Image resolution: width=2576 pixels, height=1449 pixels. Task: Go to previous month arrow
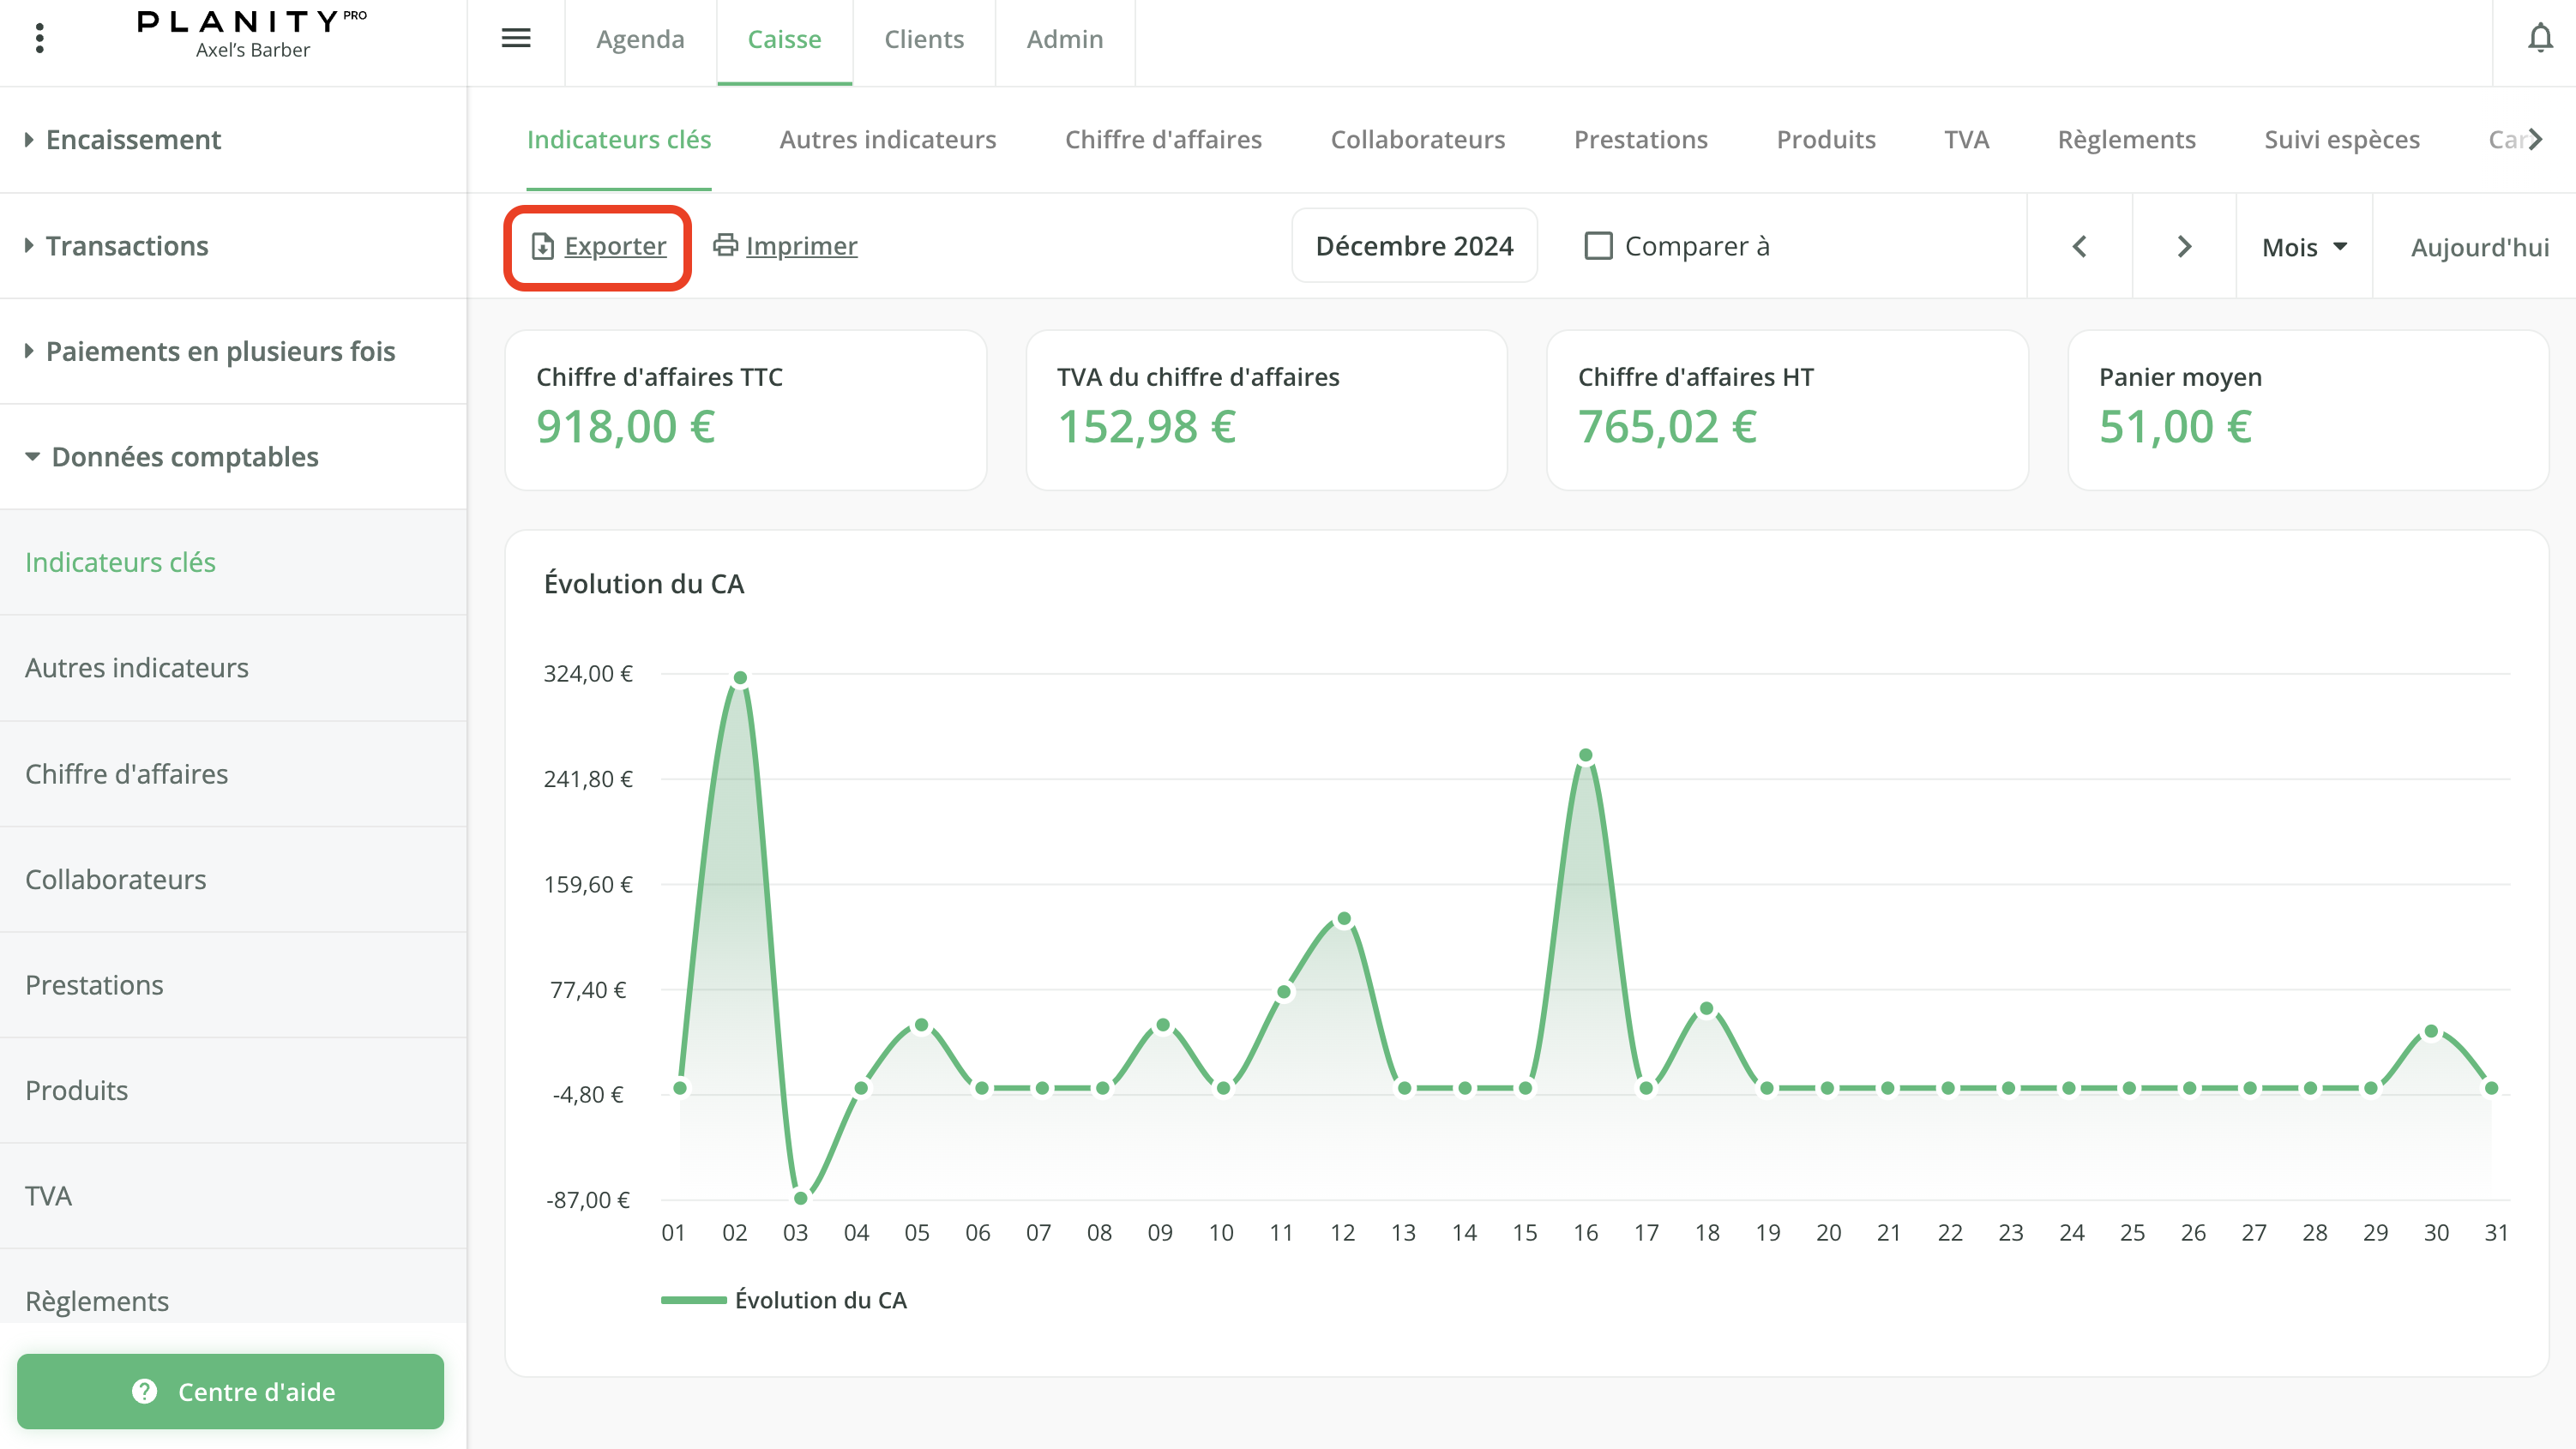[2080, 246]
